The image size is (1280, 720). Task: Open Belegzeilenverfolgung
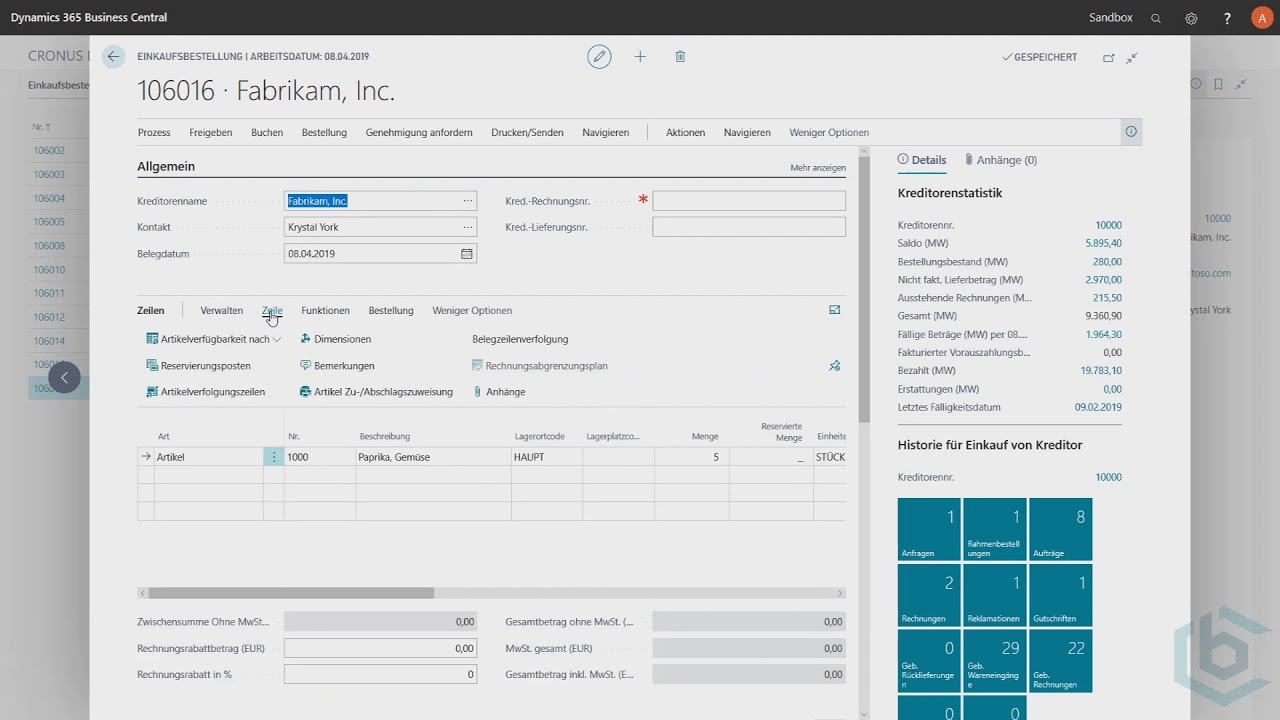(520, 339)
